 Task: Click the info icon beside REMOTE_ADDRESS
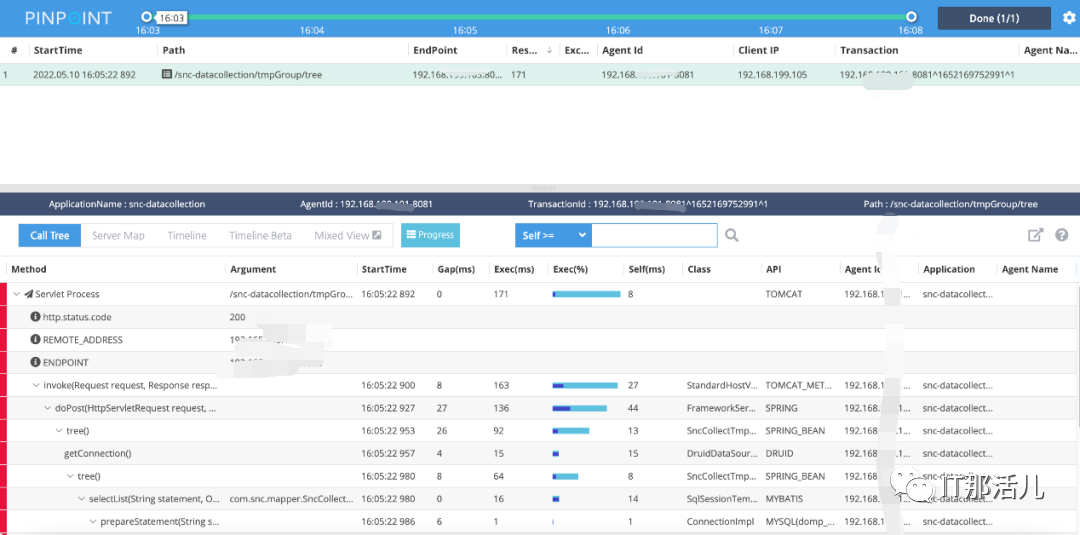pyautogui.click(x=35, y=340)
